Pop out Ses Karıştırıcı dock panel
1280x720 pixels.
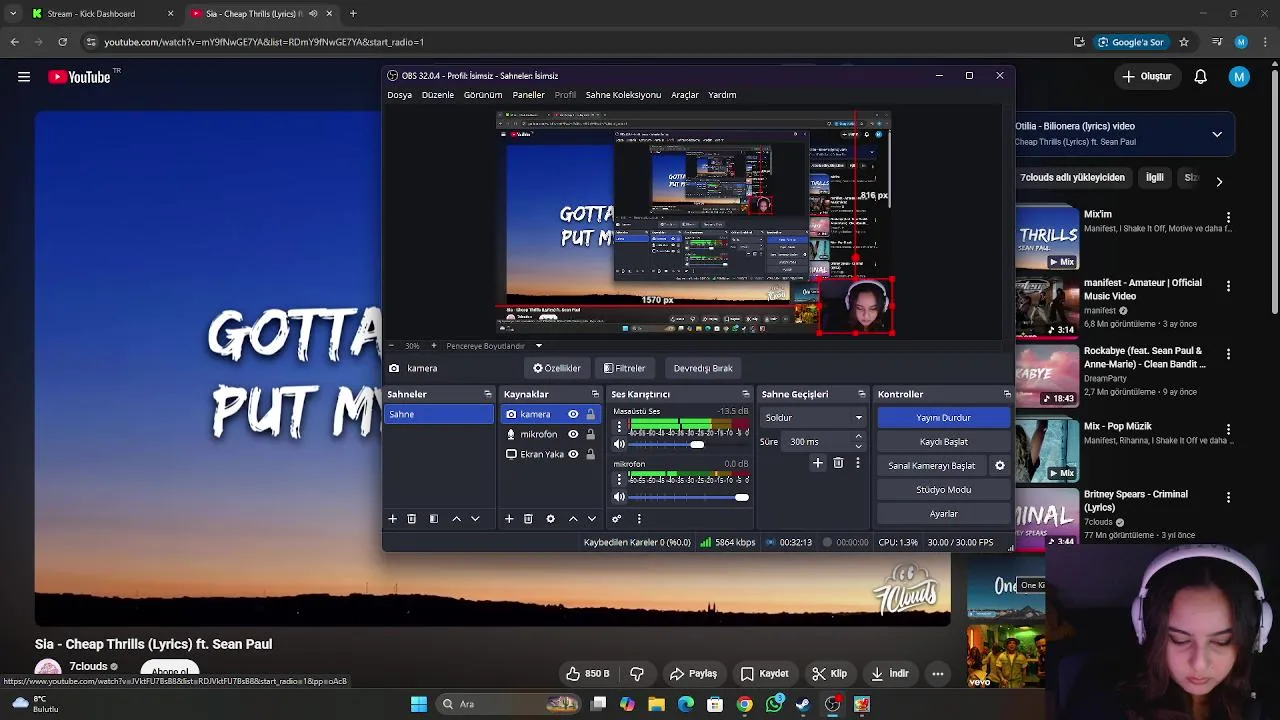click(x=745, y=394)
